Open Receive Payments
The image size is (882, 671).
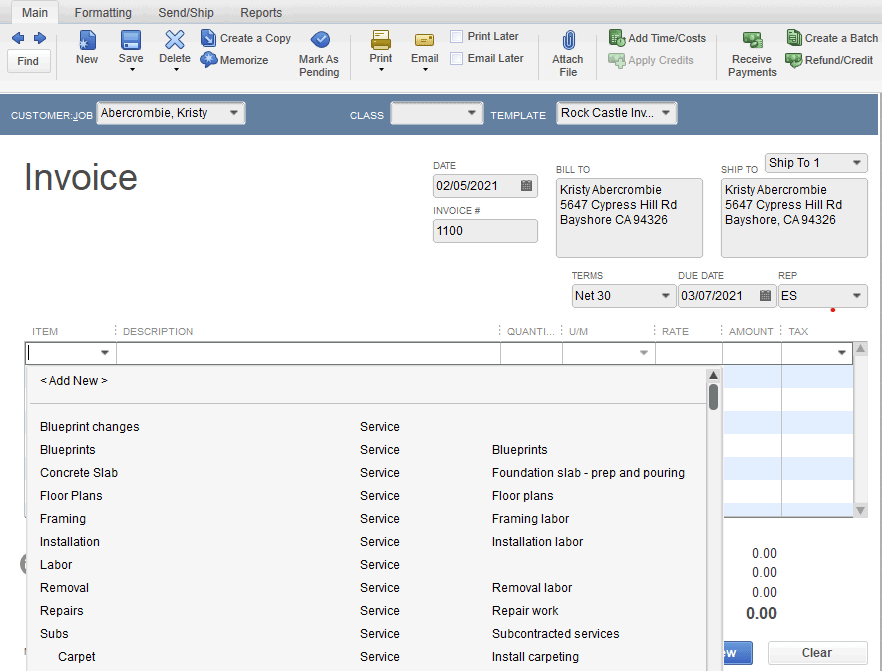point(752,55)
